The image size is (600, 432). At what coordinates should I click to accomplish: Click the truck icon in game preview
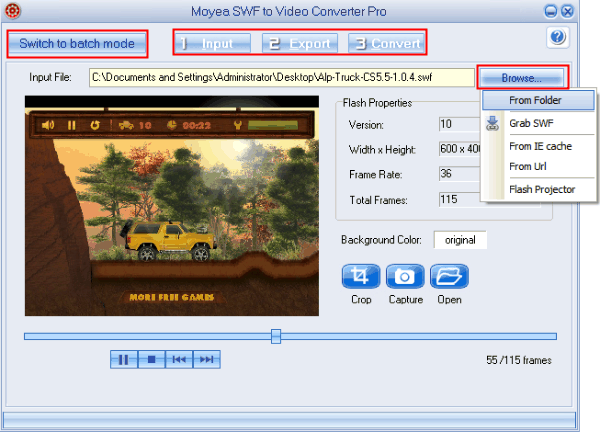point(126,125)
